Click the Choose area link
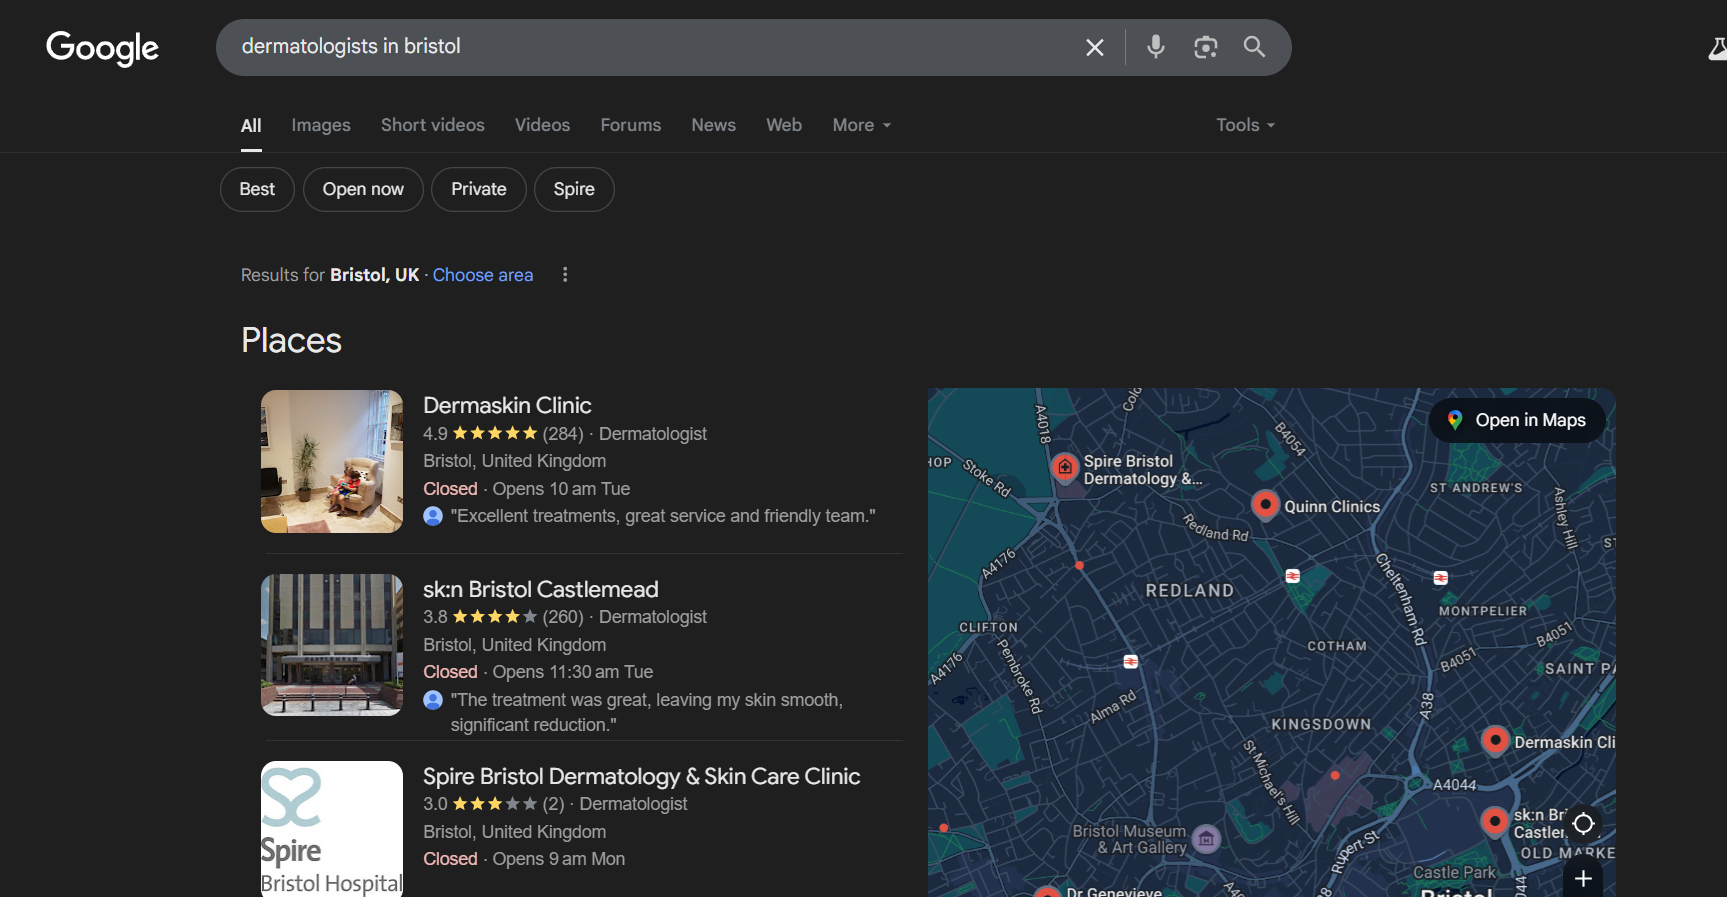Screen dimensions: 1727x897 (483, 275)
